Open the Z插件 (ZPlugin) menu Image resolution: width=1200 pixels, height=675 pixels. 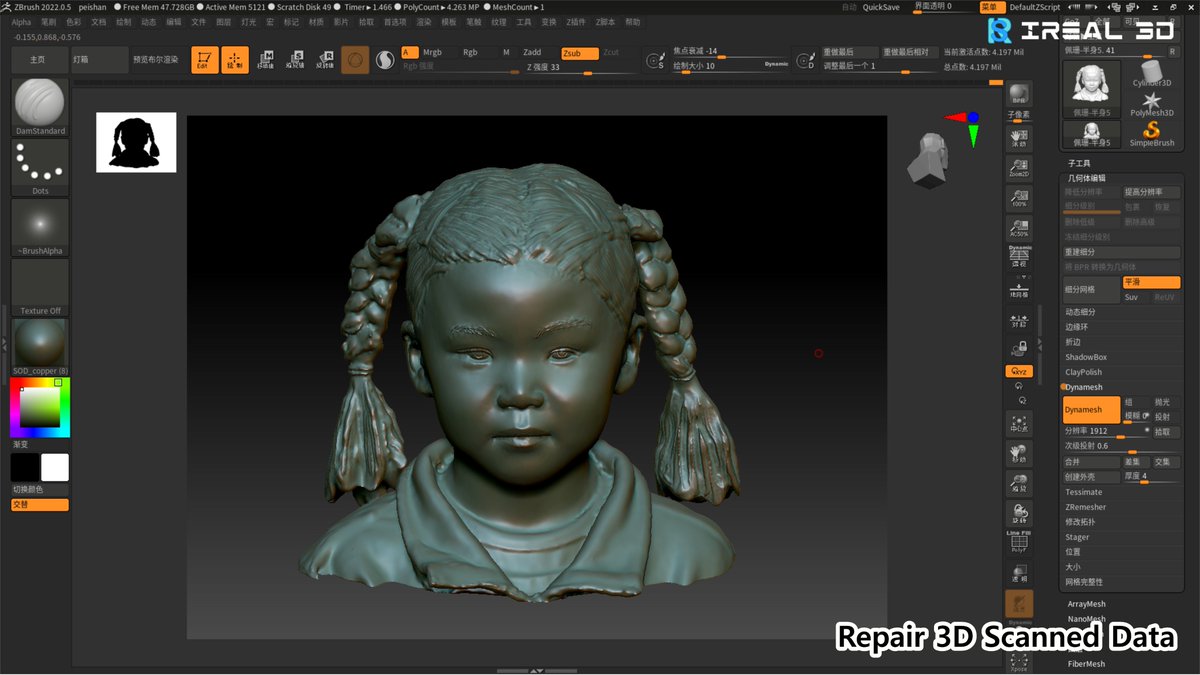point(577,21)
